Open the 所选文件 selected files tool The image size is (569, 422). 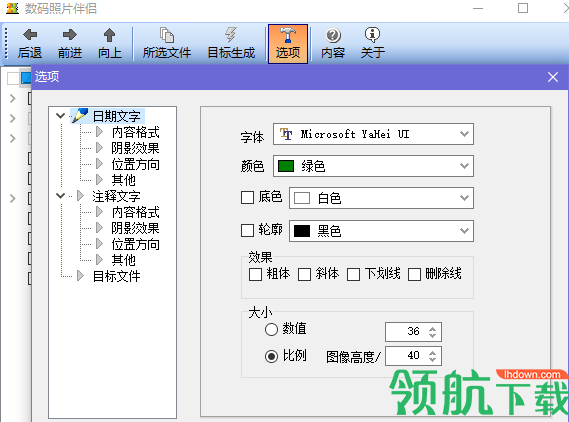click(167, 44)
